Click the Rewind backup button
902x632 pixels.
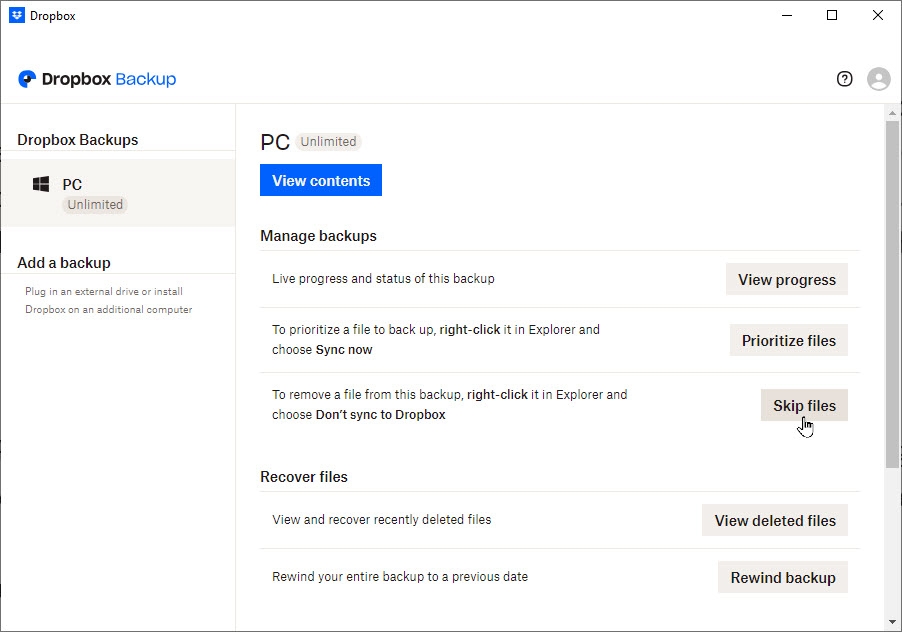pos(782,577)
